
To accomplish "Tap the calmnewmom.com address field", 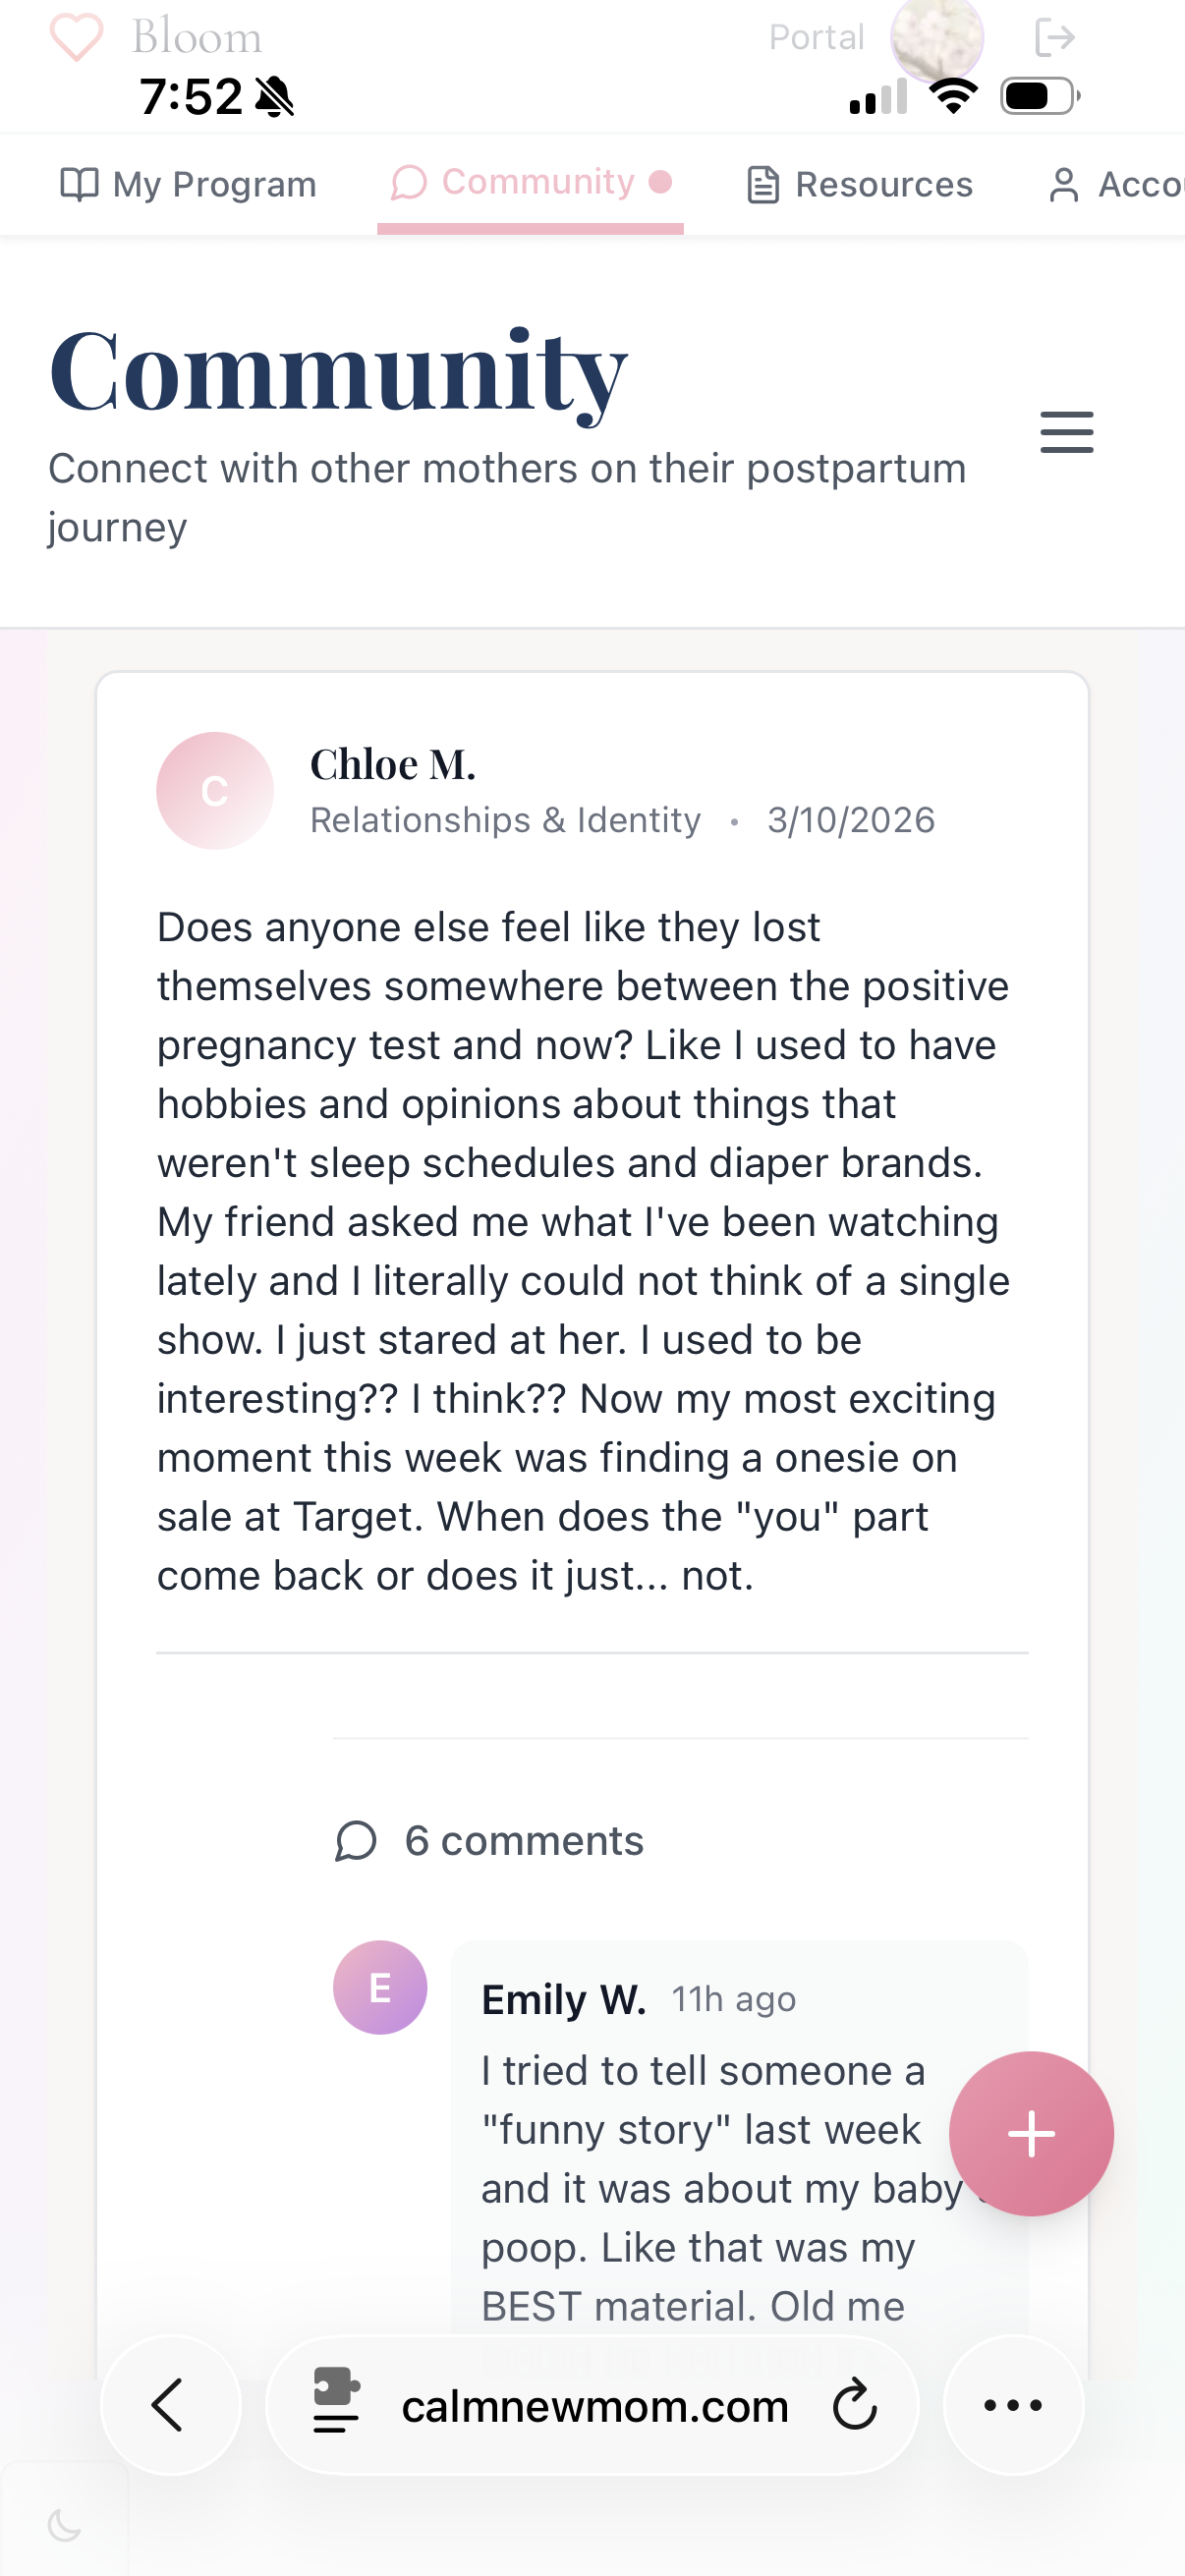I will 594,2407.
